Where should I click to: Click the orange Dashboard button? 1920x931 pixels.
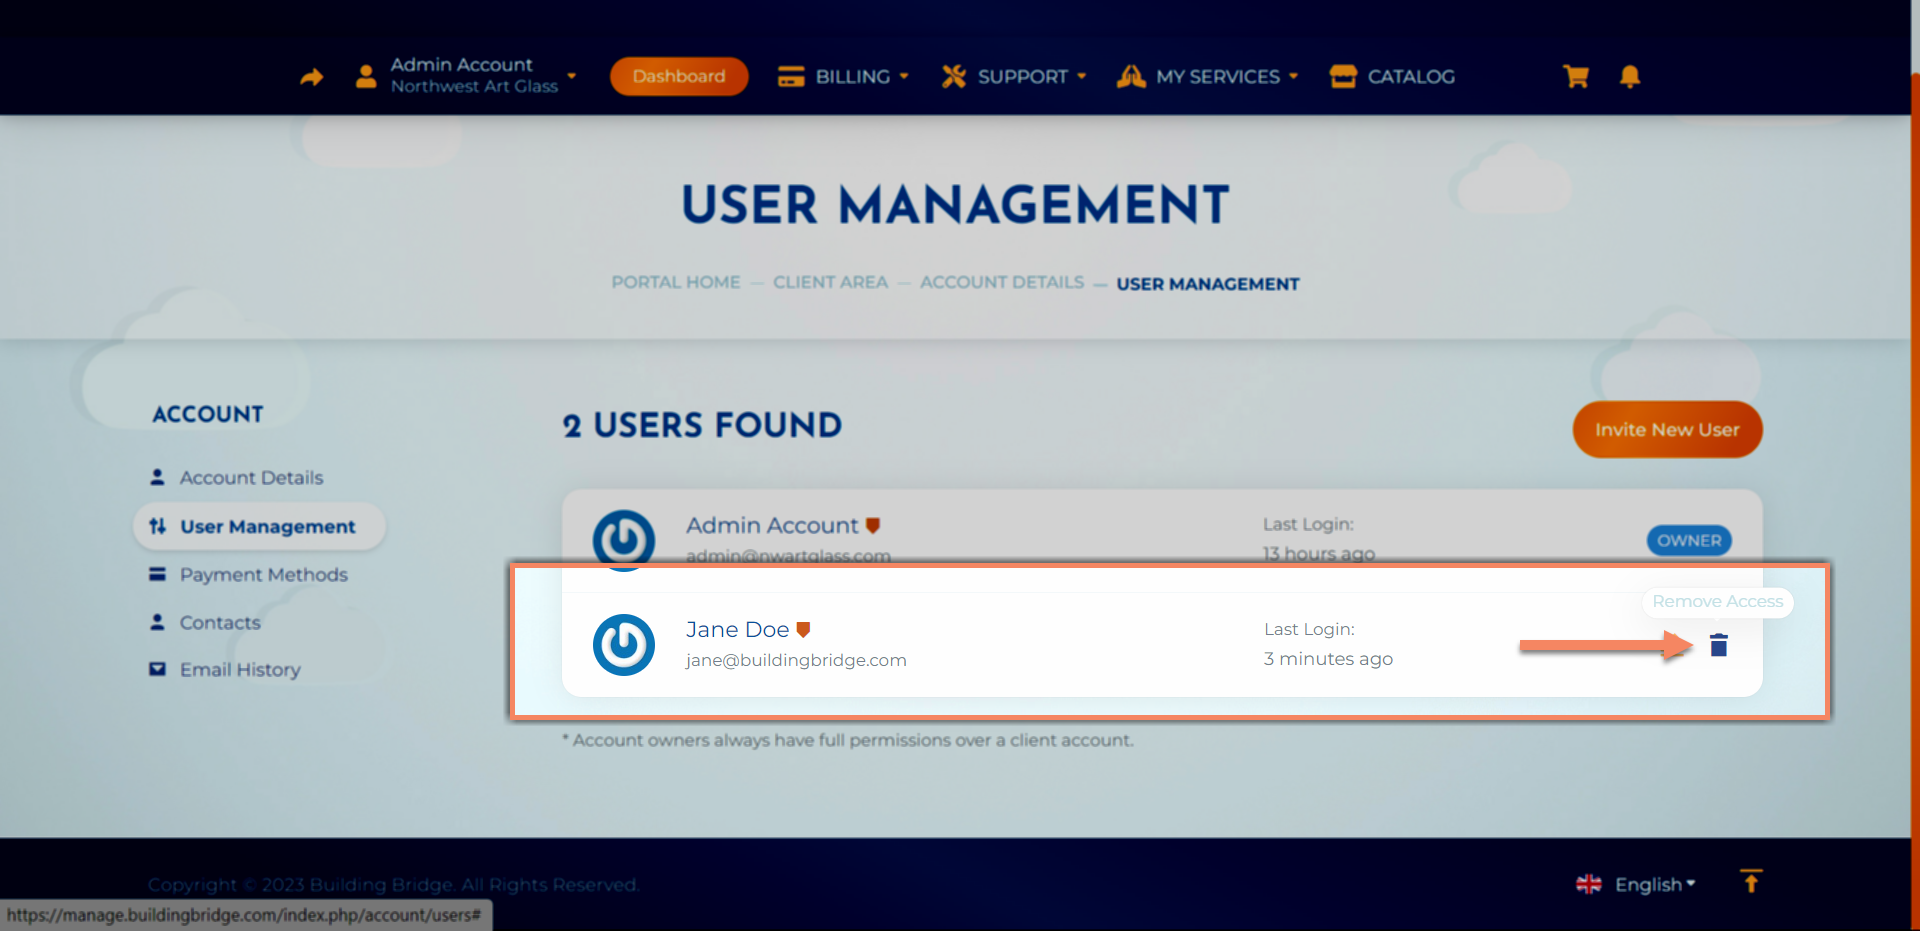point(679,77)
